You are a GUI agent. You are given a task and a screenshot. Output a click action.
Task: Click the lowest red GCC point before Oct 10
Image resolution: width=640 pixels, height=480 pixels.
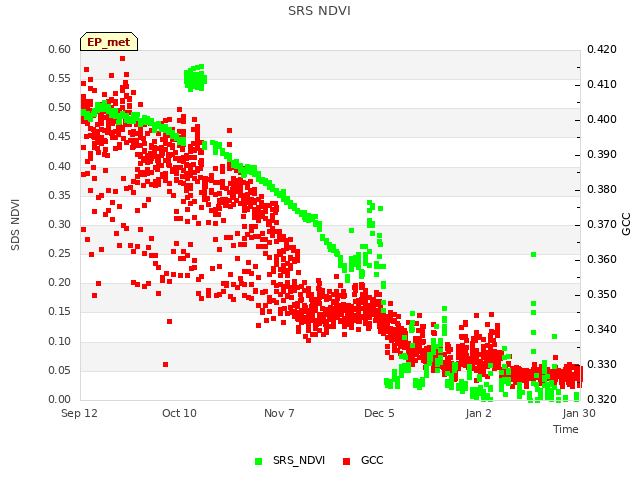click(166, 364)
